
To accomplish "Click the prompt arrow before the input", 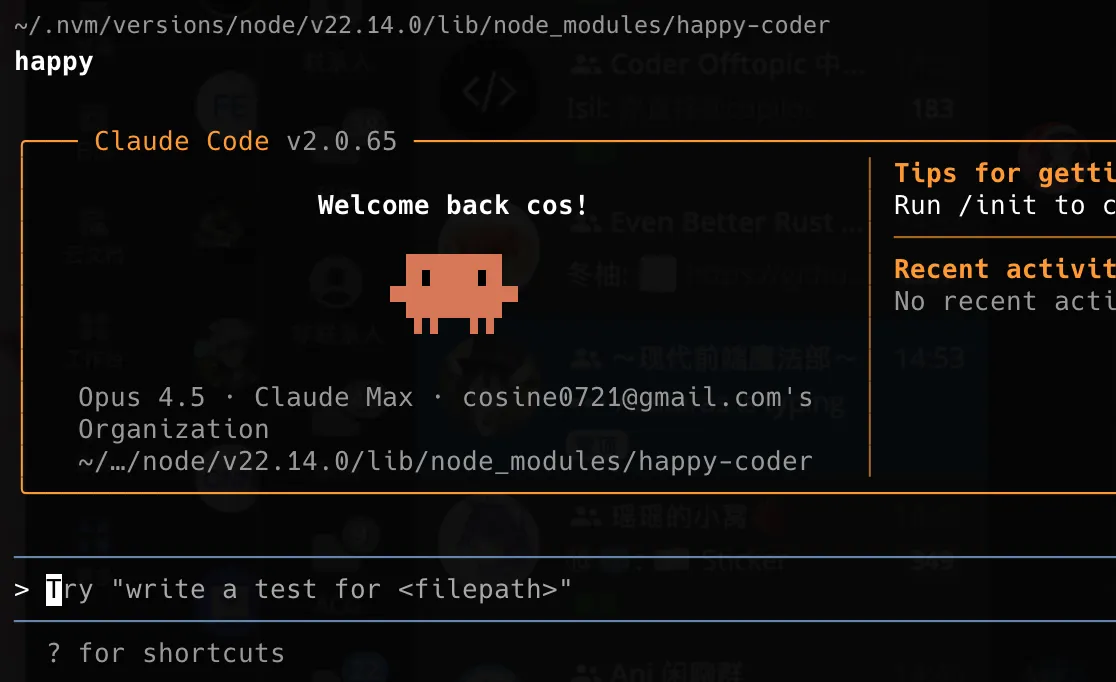I will (x=22, y=589).
